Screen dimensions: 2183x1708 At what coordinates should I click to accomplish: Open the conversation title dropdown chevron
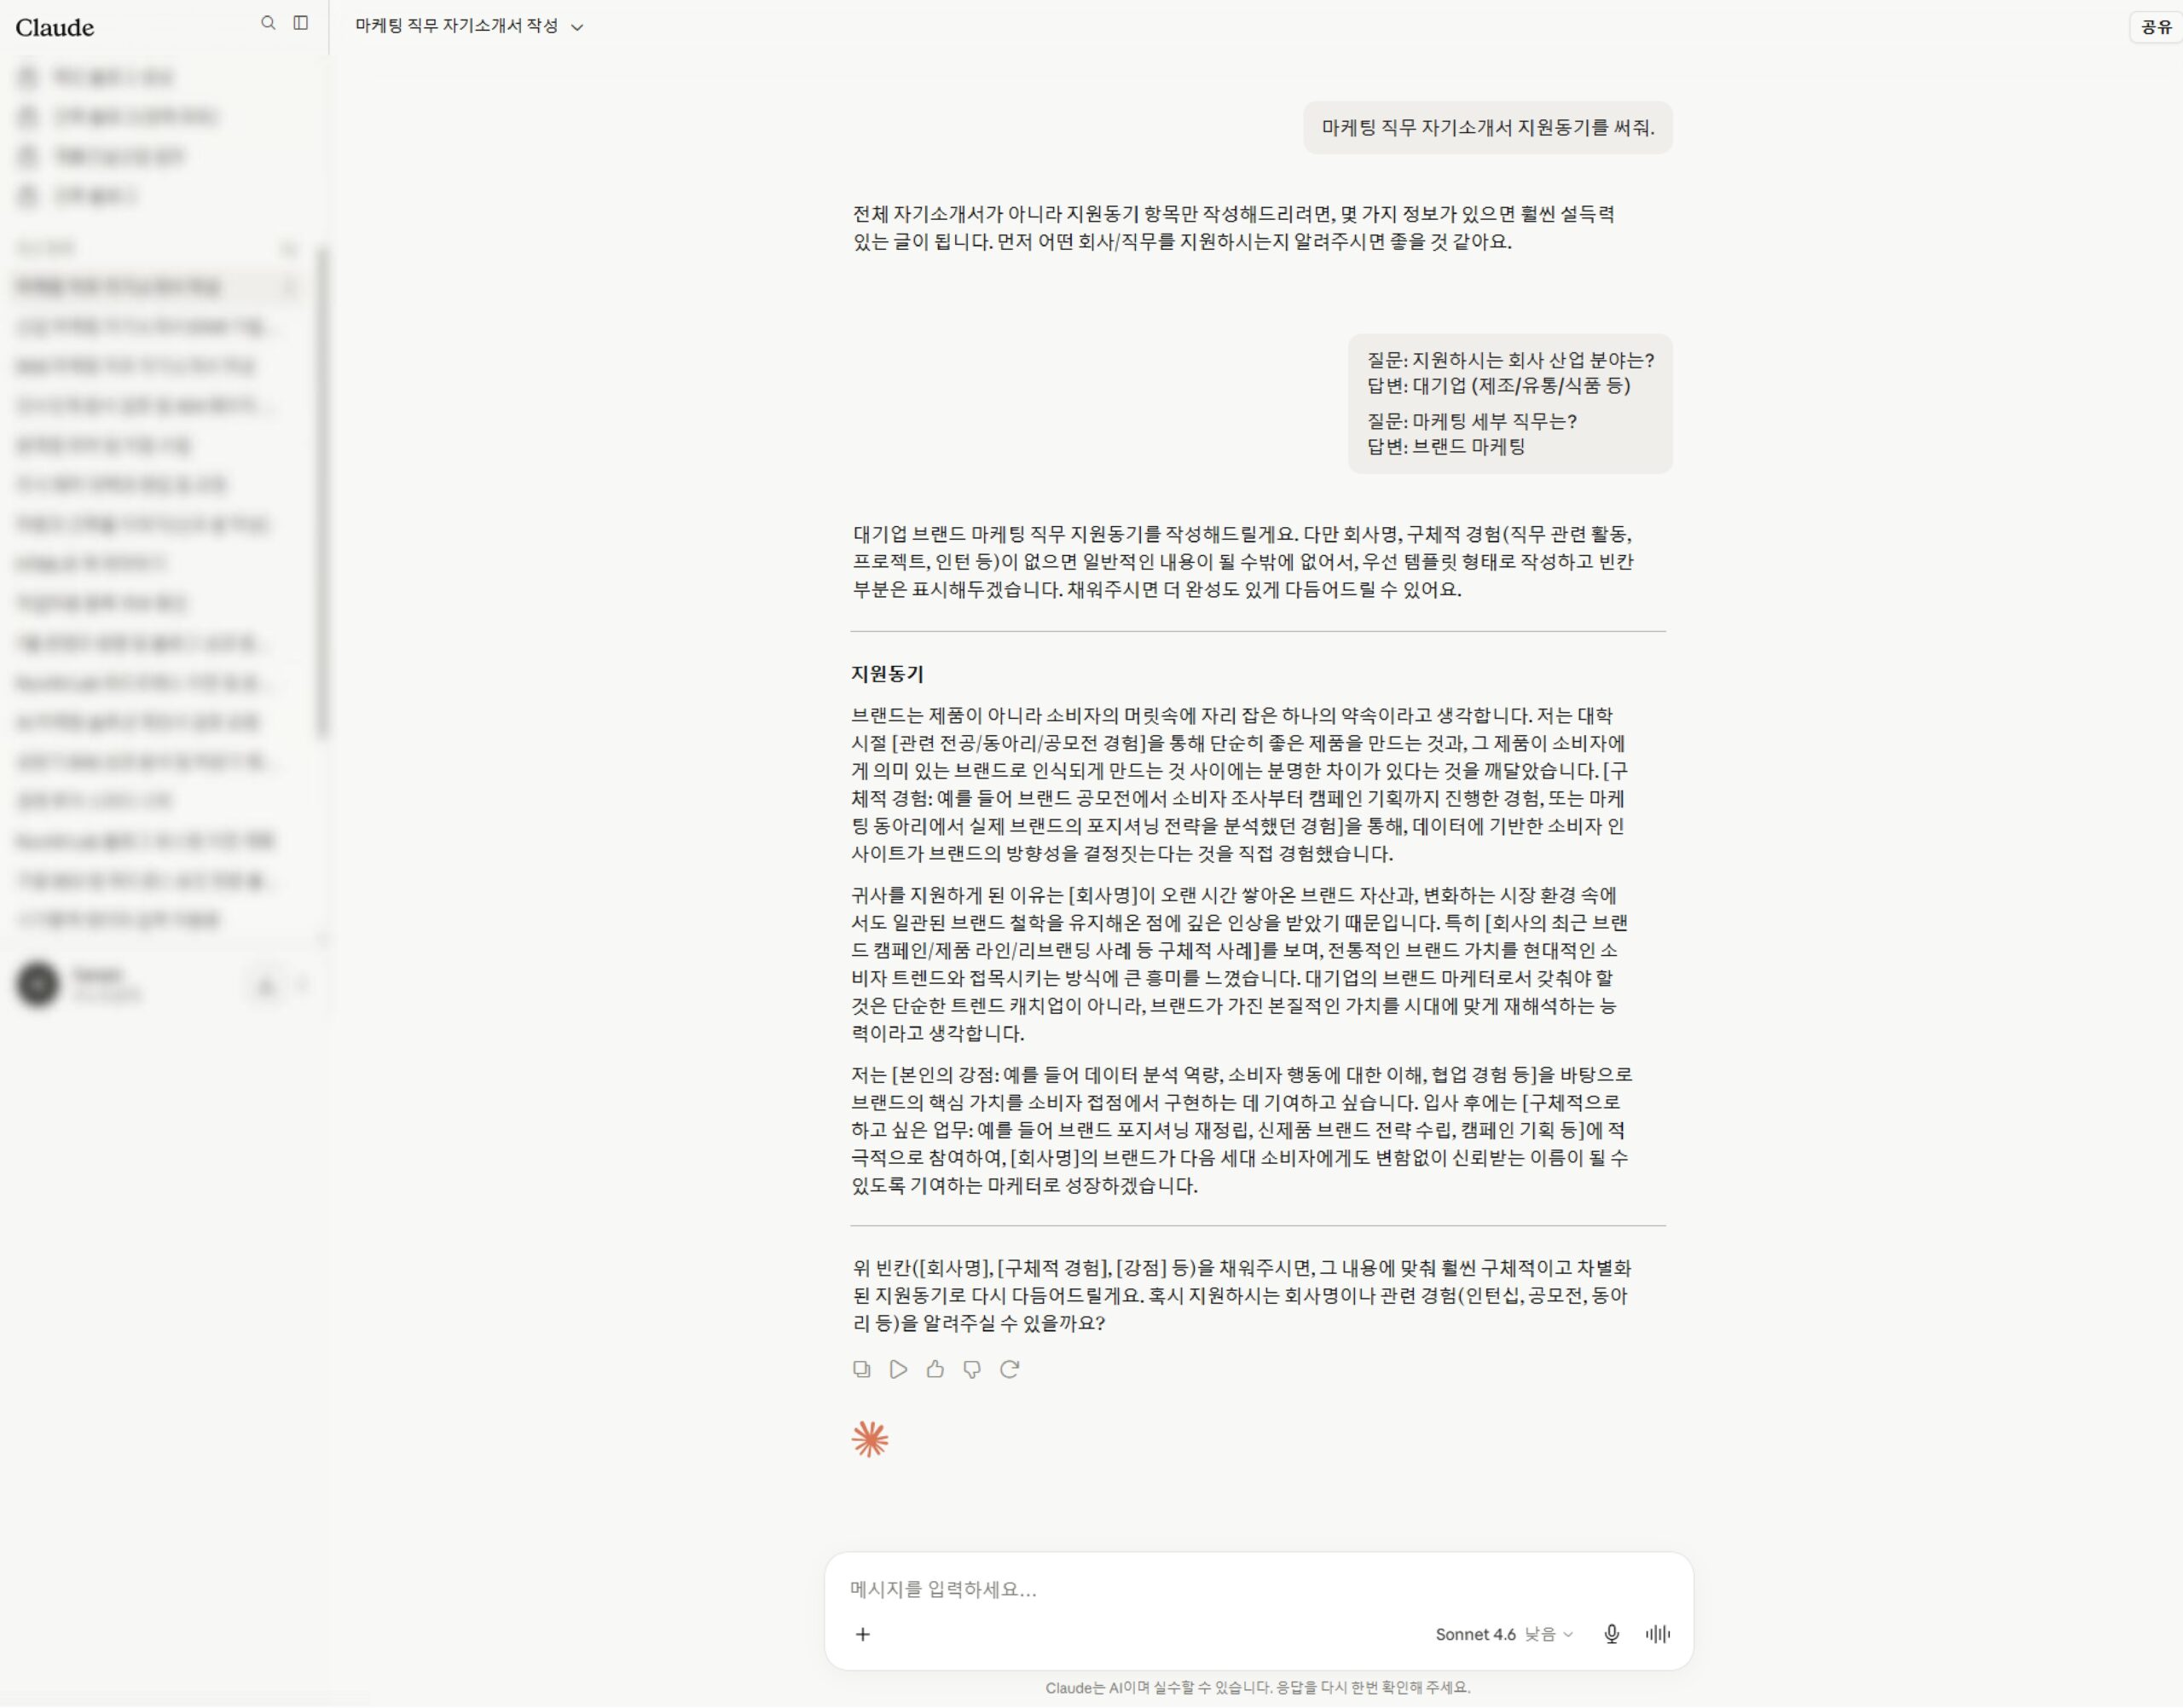click(577, 27)
